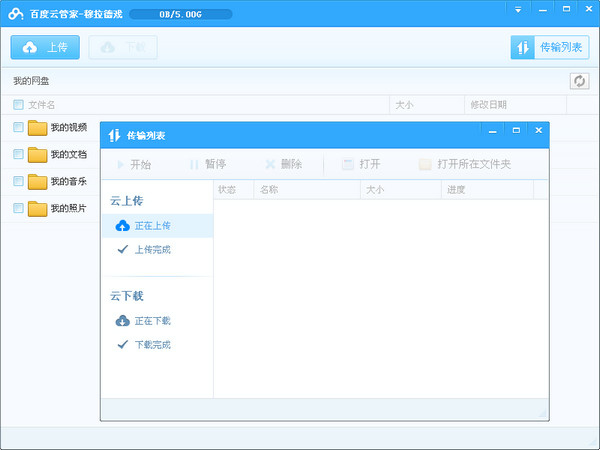The width and height of the screenshot is (600, 450).
Task: Click the 进度 column header in transfer list
Action: (x=488, y=190)
